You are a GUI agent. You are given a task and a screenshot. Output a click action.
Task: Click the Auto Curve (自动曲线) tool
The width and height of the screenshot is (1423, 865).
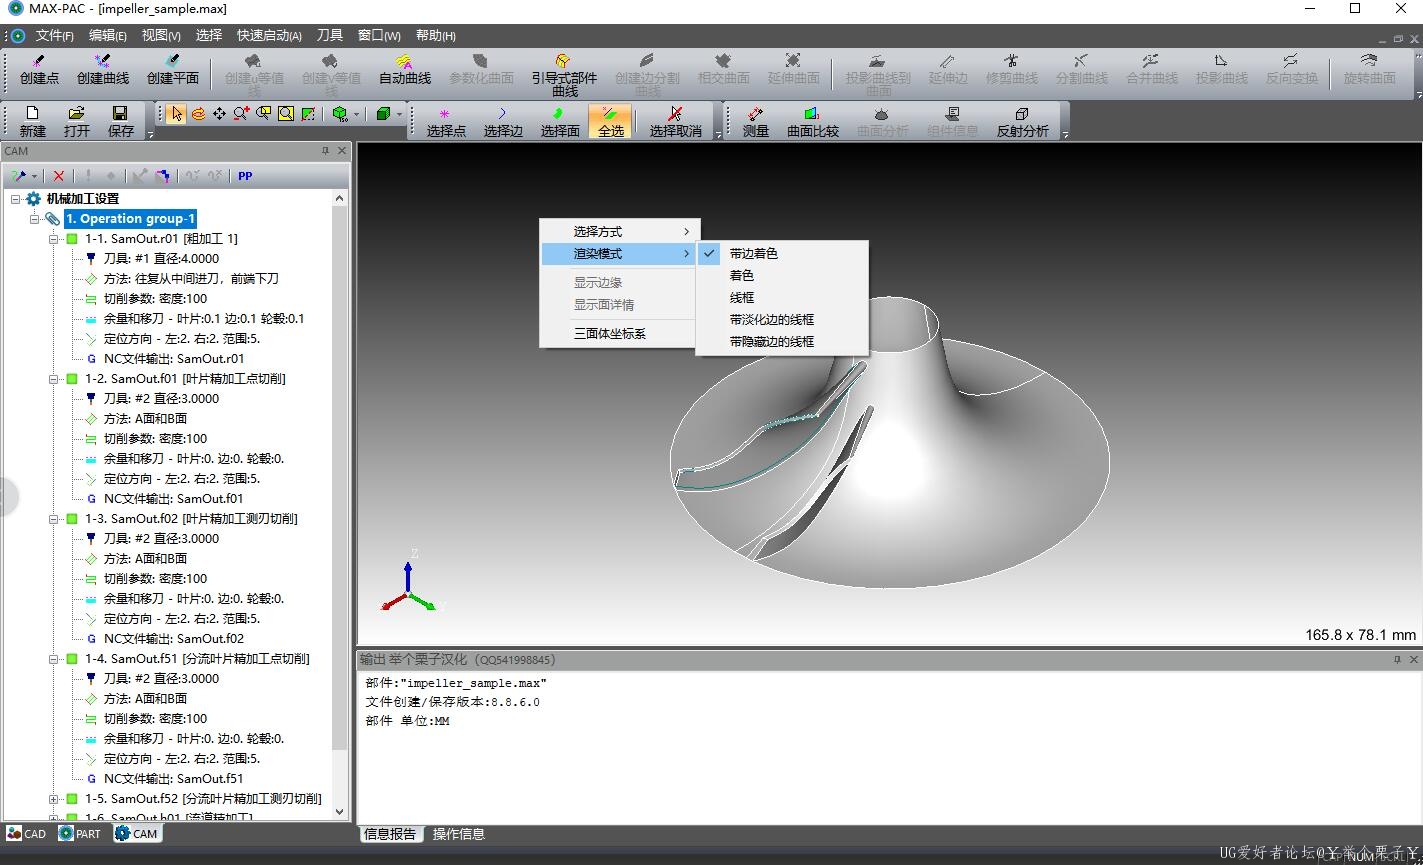tap(404, 69)
